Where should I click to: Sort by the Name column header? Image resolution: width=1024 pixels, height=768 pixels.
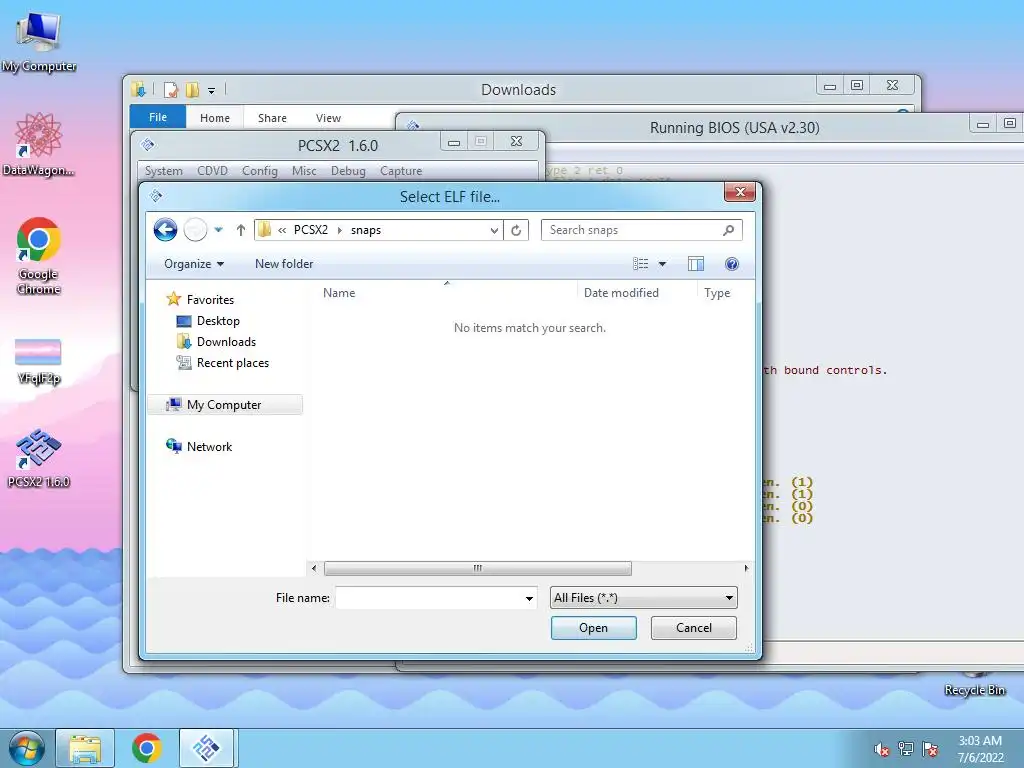tap(339, 293)
